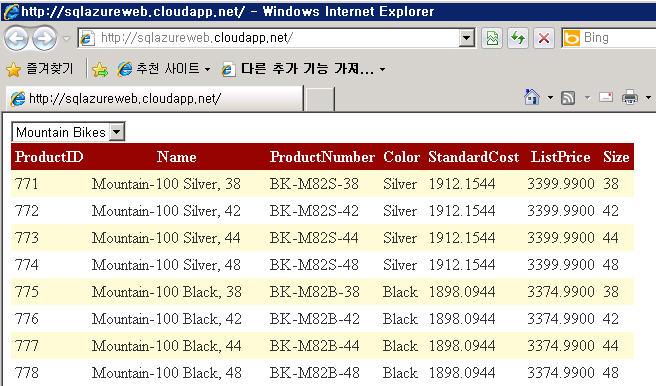Click product number BK-M82B-48
The image size is (656, 386).
[x=315, y=373]
